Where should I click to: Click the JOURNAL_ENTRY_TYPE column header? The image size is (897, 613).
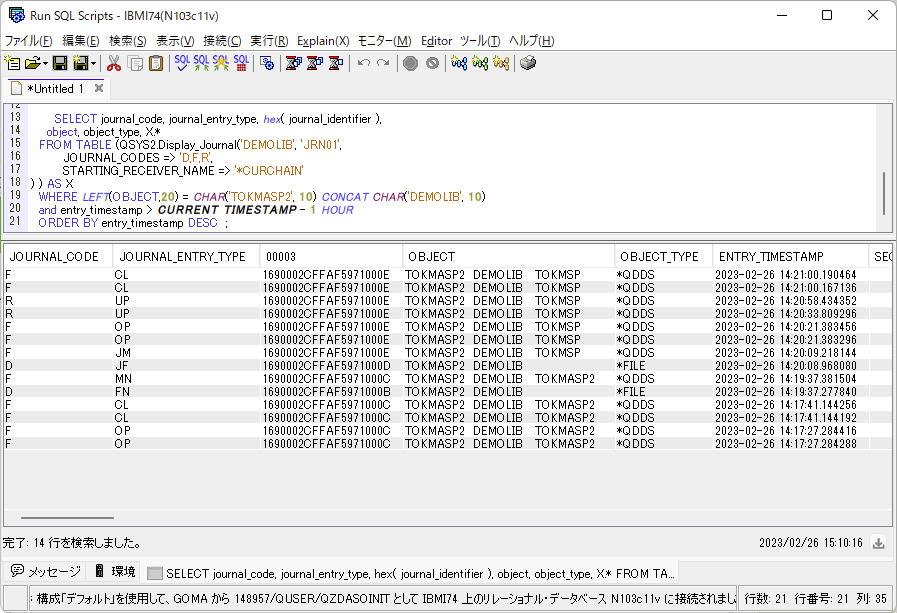186,257
